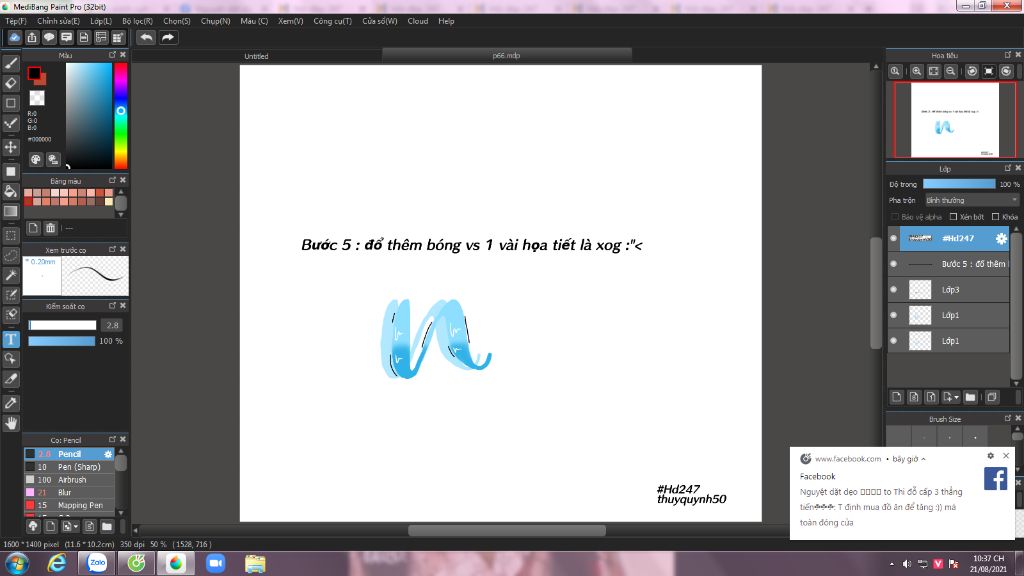Pop out the Lớp layer panel
Viewport: 1024px width, 576px height.
(x=1008, y=168)
